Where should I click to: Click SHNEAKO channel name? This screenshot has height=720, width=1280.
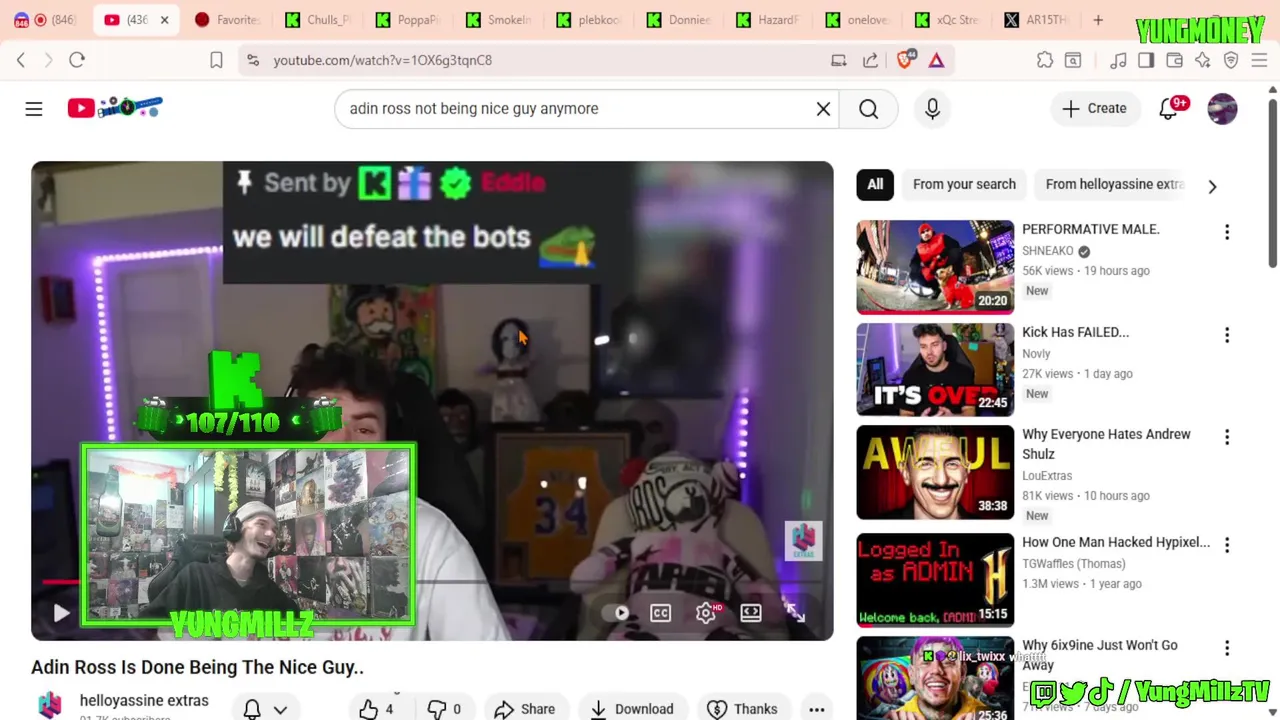point(1047,251)
